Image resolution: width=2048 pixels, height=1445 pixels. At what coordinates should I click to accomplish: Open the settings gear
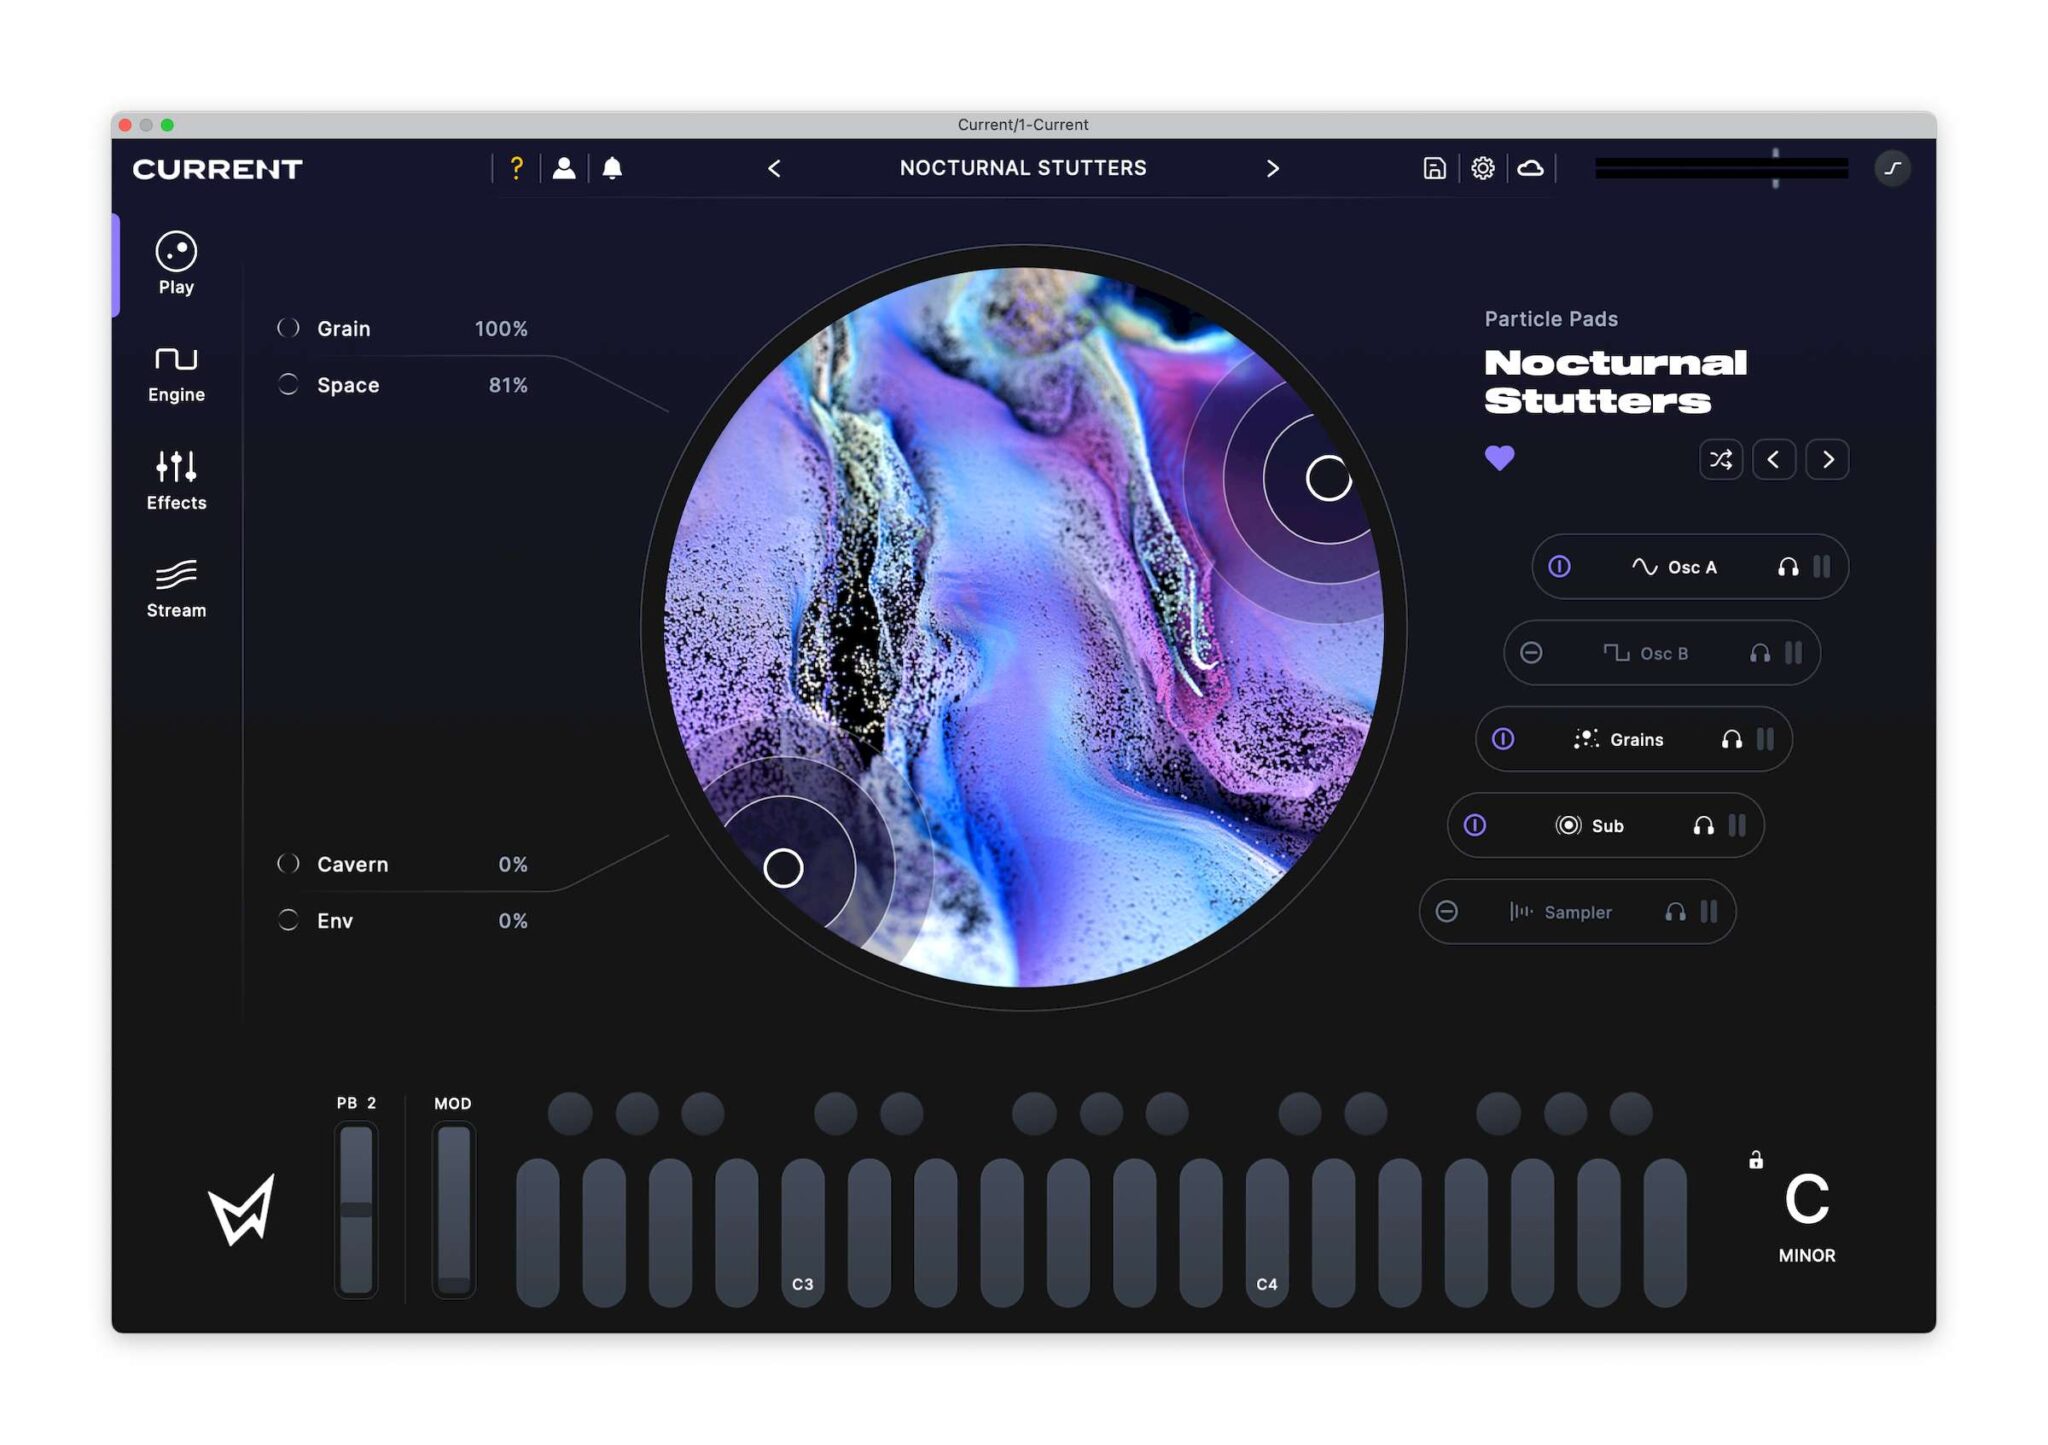[1483, 169]
